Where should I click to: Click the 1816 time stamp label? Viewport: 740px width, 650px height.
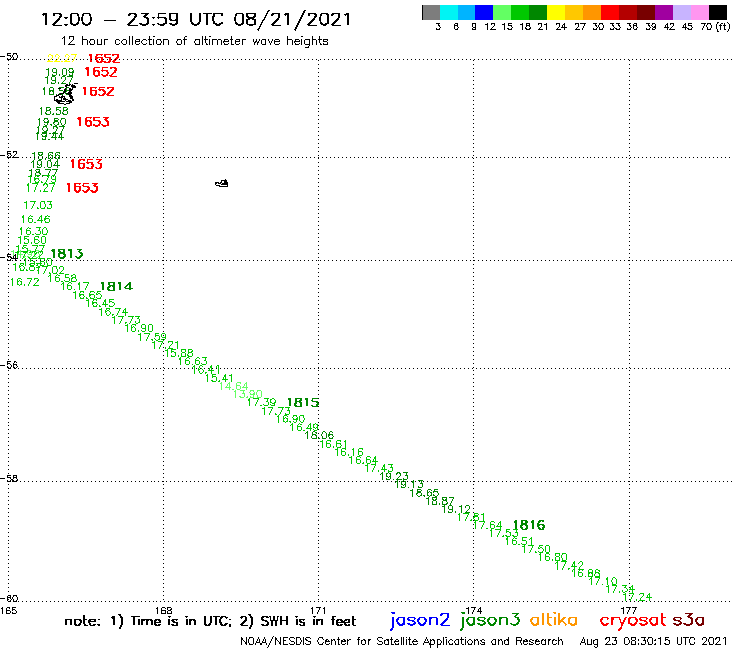(x=529, y=525)
